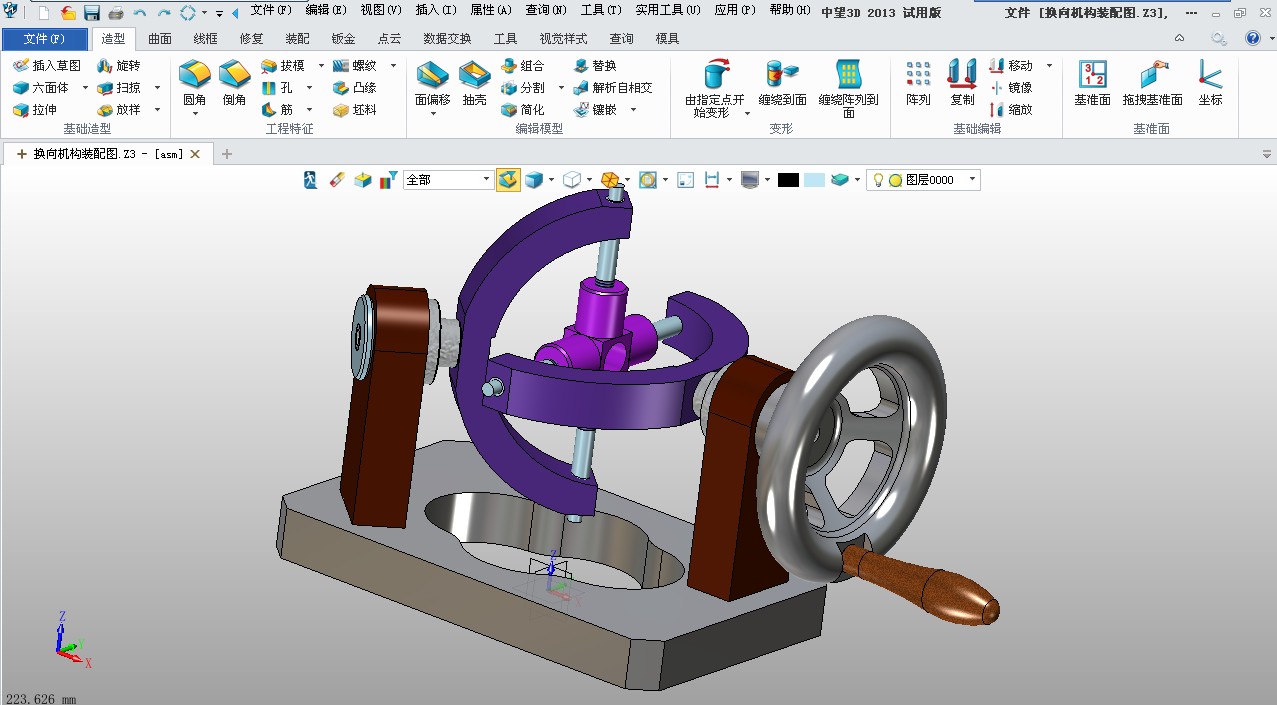This screenshot has height=705, width=1277.
Task: Choose the 放样 (Loft) tool
Action: [120, 109]
